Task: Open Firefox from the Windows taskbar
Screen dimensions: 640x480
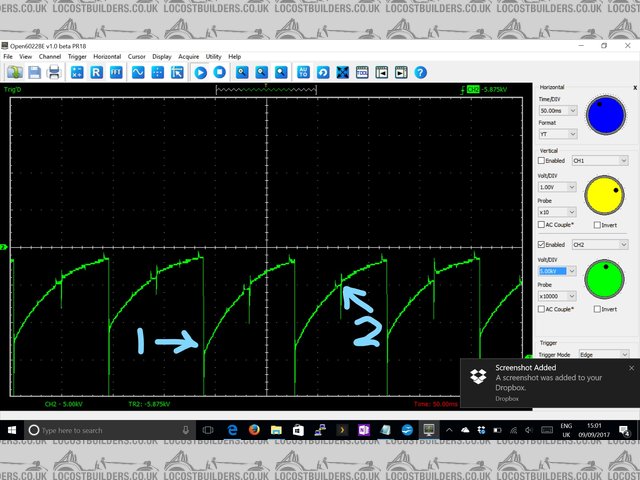Action: (x=254, y=430)
